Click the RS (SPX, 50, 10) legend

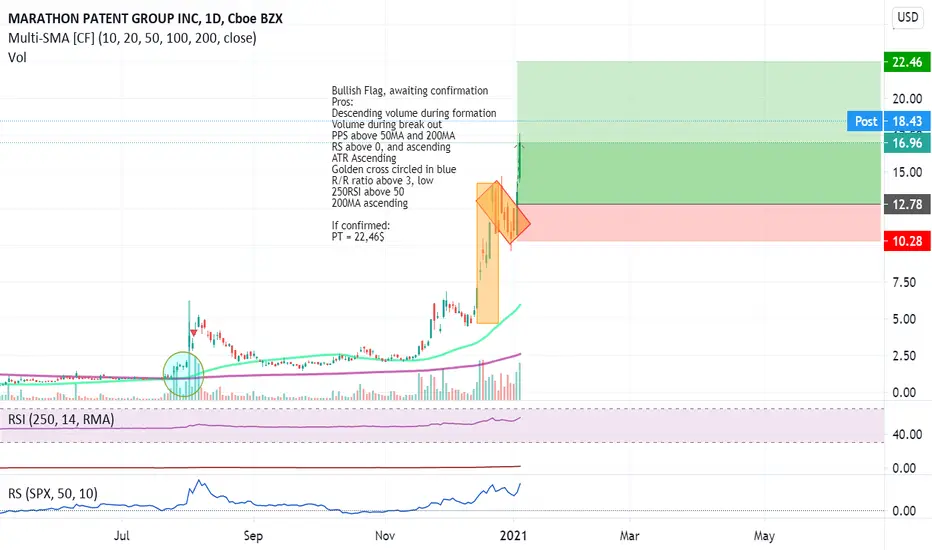coord(53,494)
